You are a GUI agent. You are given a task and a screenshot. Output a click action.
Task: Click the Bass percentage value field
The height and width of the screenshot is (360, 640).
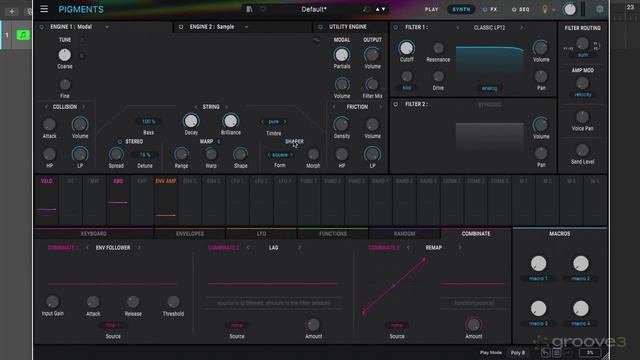click(x=149, y=122)
